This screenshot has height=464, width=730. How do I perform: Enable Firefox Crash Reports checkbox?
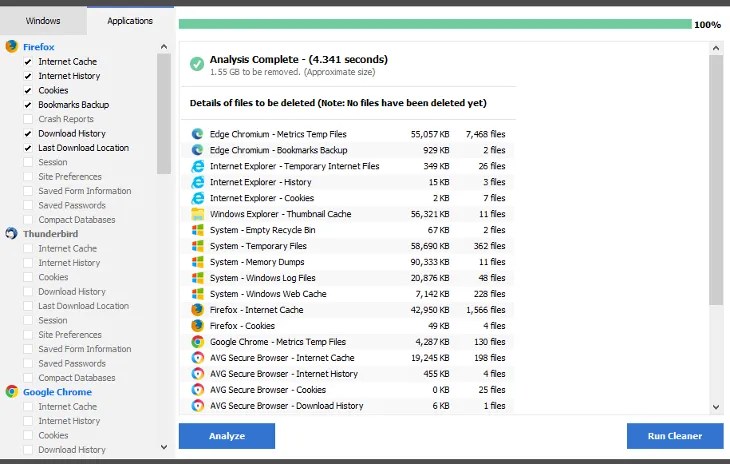pyautogui.click(x=28, y=119)
